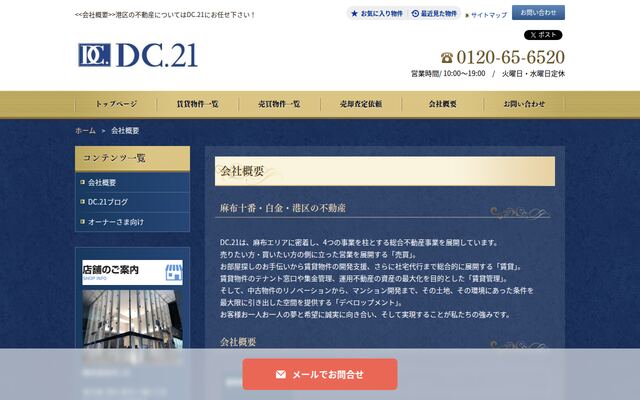The image size is (640, 400).
Task: Go to トップページ in the navigation bar
Action: pyautogui.click(x=116, y=104)
